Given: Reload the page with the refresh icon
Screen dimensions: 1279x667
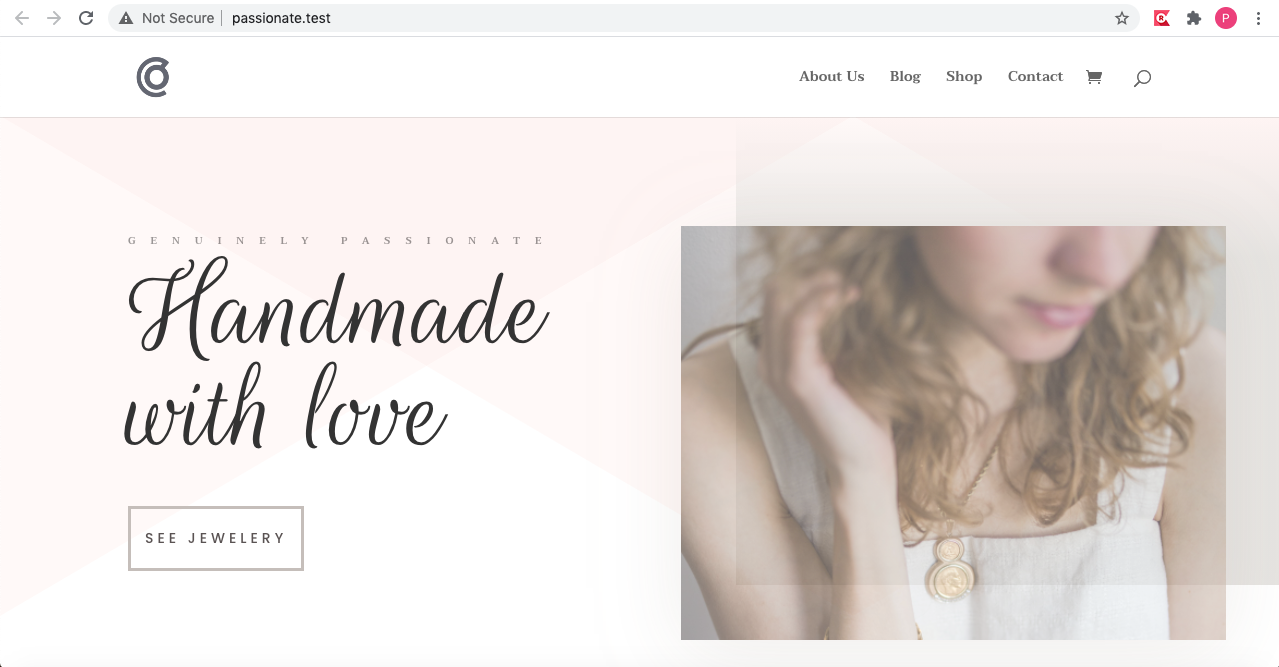Looking at the screenshot, I should coord(87,18).
